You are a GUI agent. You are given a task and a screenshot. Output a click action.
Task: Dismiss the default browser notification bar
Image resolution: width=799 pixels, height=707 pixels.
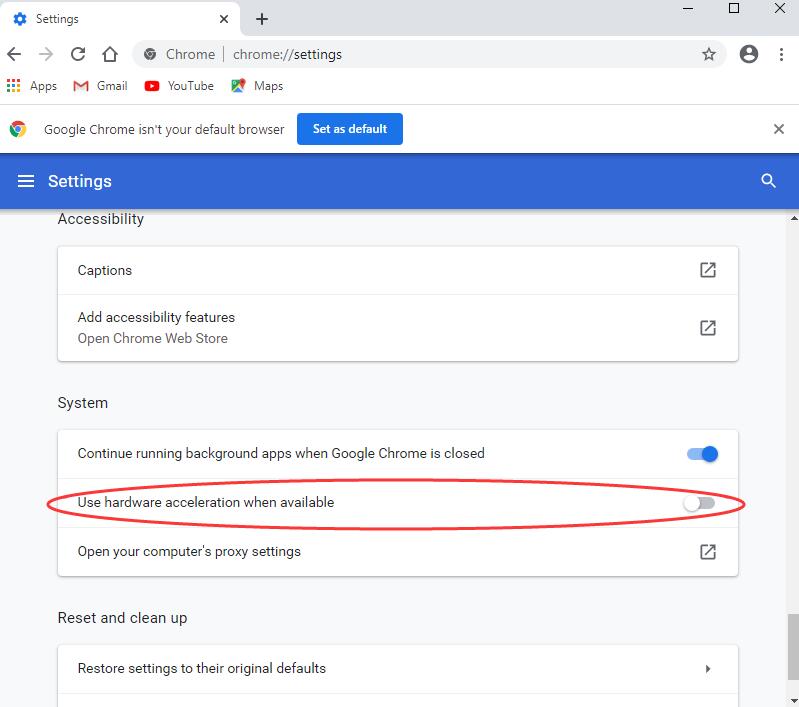(x=779, y=129)
